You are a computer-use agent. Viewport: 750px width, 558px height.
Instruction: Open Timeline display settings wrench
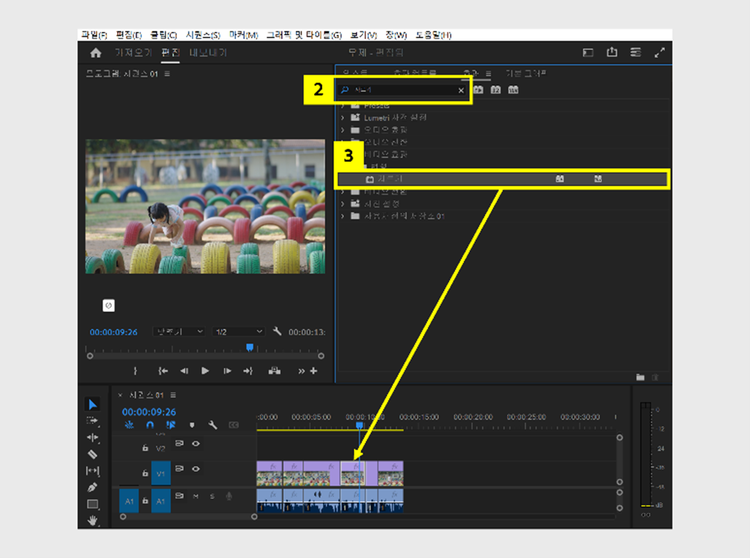pos(212,425)
